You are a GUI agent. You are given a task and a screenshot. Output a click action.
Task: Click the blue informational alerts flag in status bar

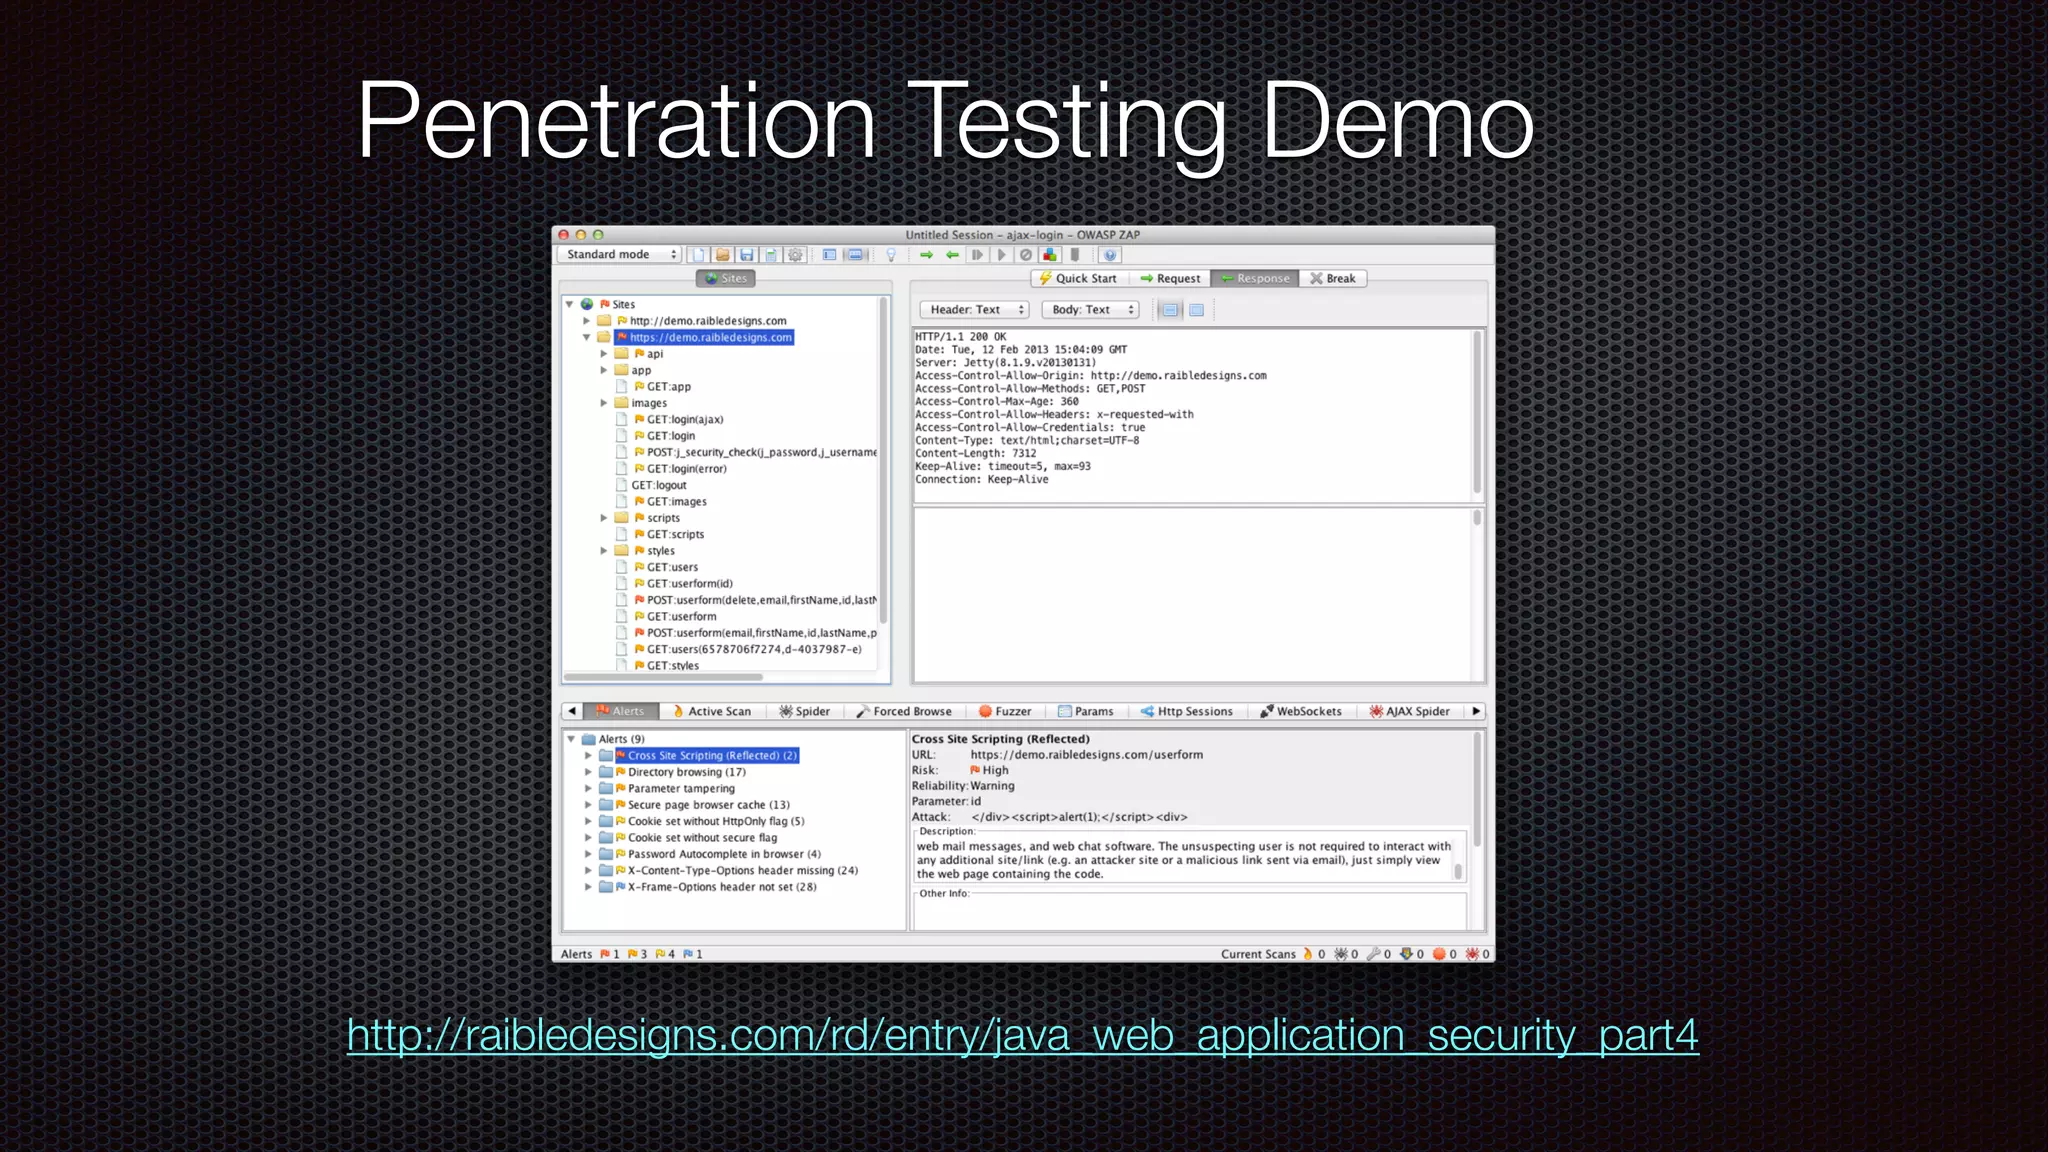point(688,954)
